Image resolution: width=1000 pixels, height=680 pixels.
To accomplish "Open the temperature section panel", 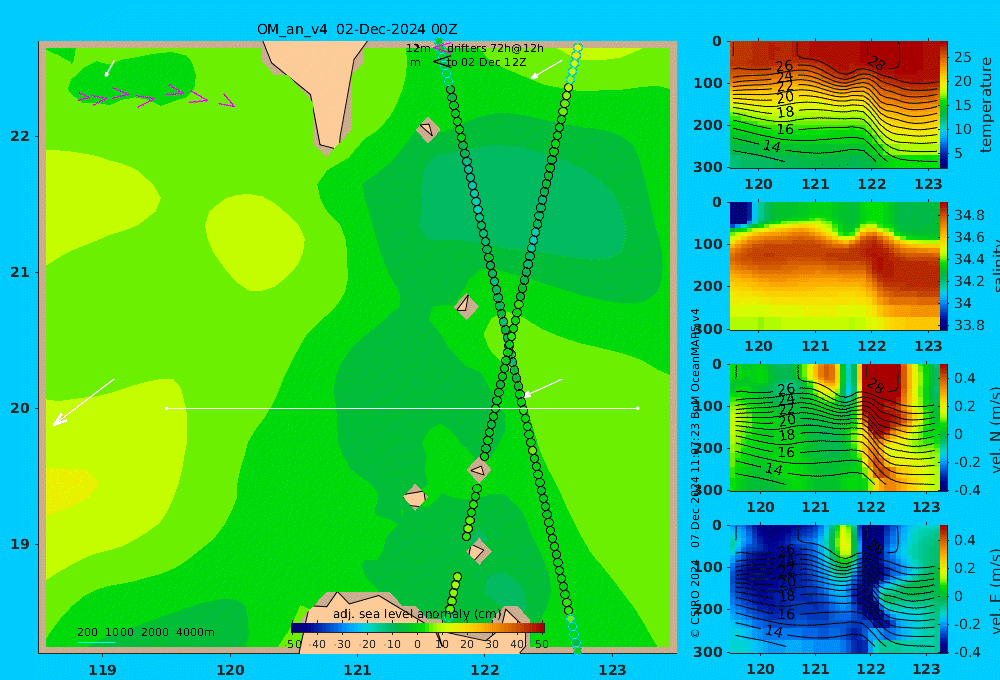I will pyautogui.click(x=834, y=105).
